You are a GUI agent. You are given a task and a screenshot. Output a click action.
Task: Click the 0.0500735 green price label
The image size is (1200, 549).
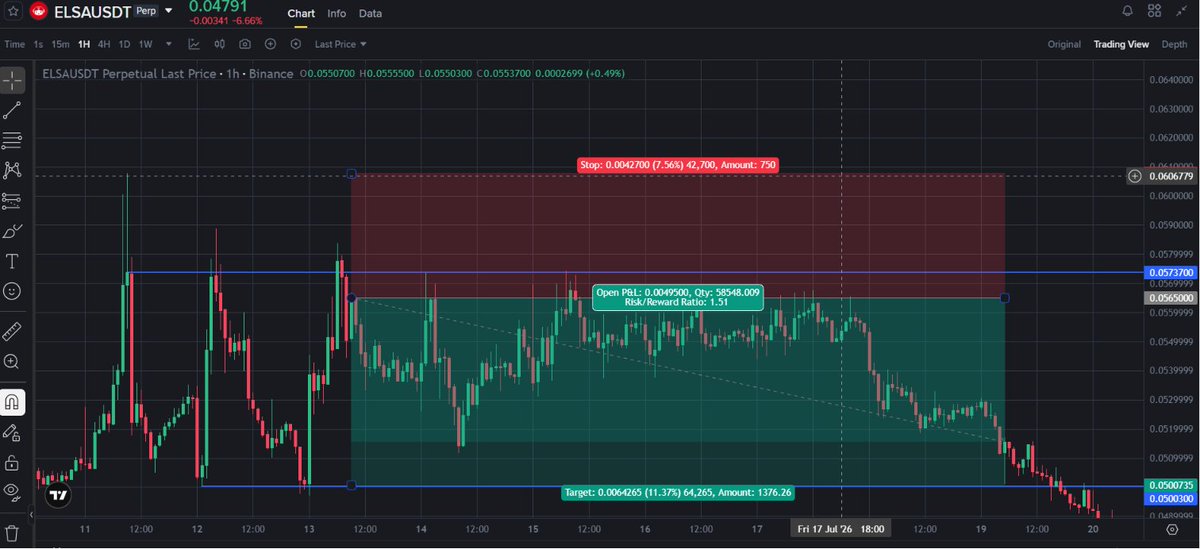pos(1170,485)
